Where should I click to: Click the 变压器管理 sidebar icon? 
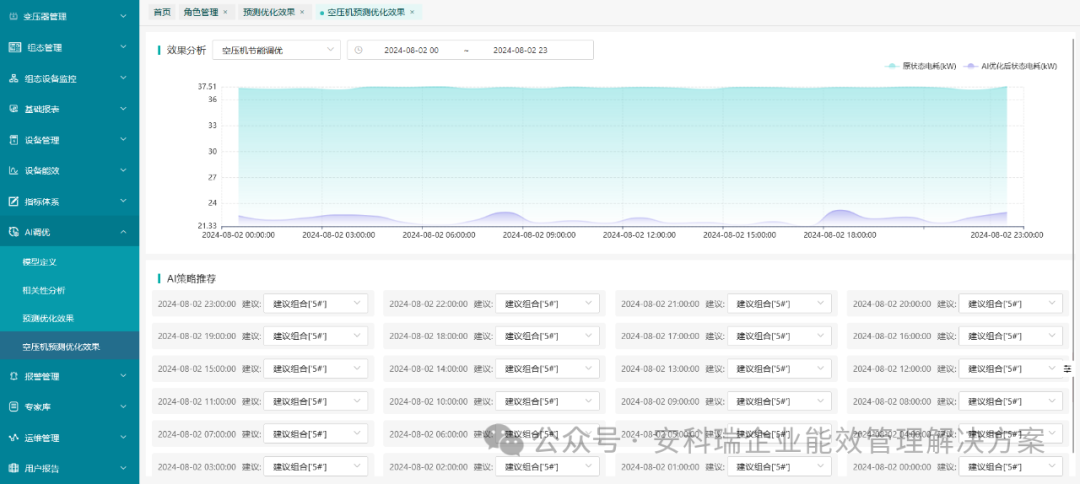pos(13,15)
